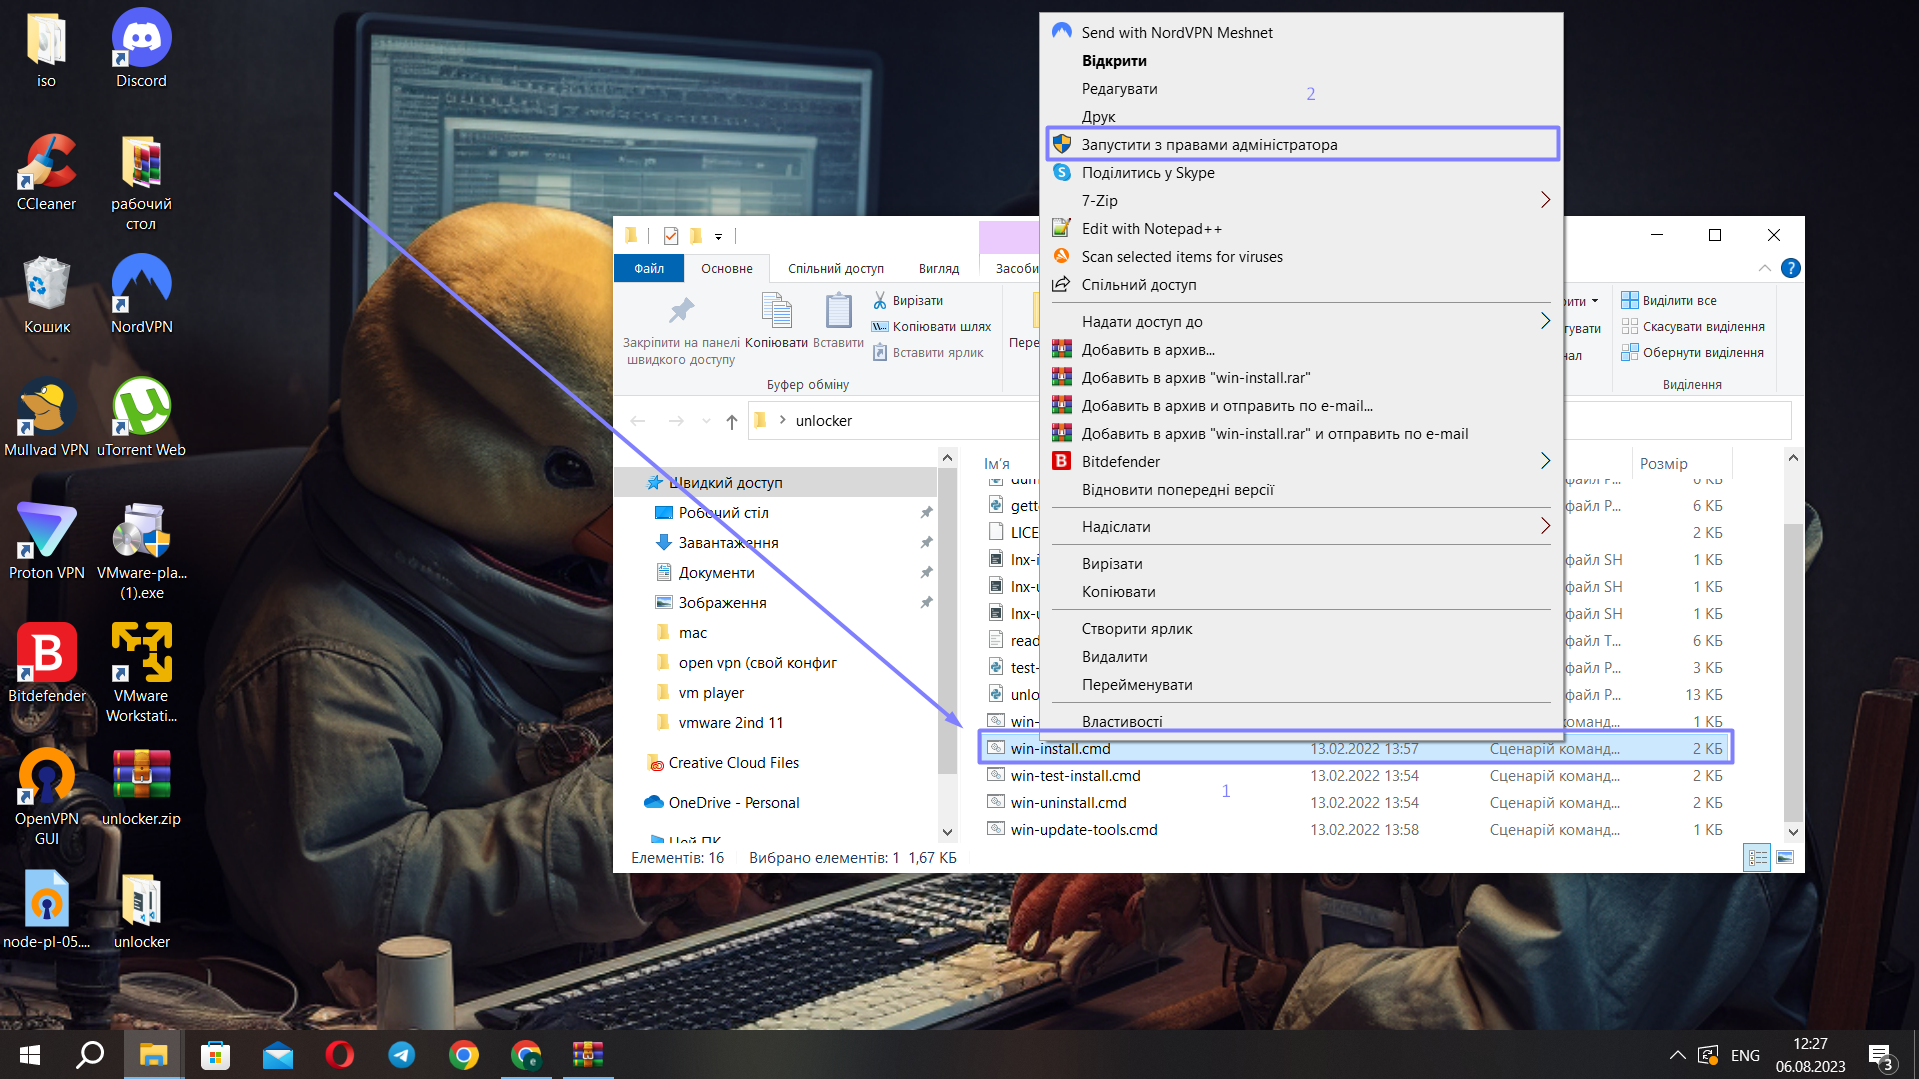The height and width of the screenshot is (1079, 1919).
Task: Open the Mullvad VPN desktop icon
Action: tap(46, 418)
